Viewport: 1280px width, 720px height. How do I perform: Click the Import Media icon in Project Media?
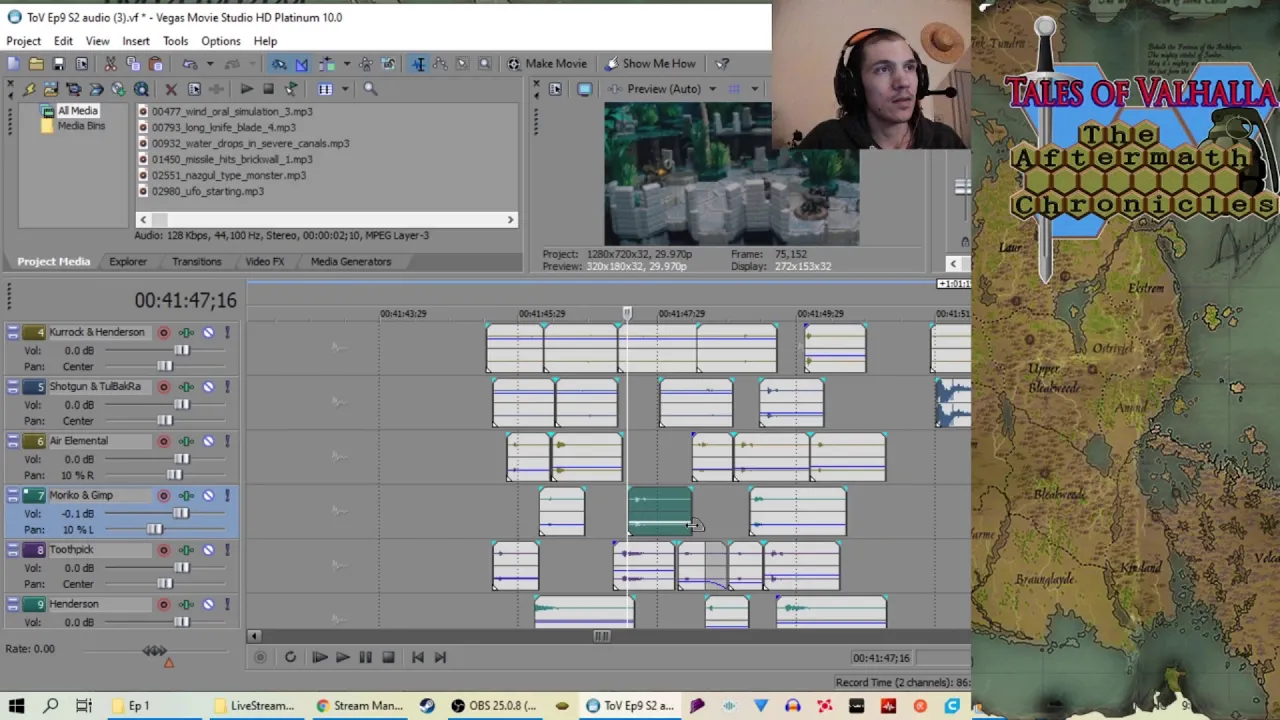[x=51, y=89]
